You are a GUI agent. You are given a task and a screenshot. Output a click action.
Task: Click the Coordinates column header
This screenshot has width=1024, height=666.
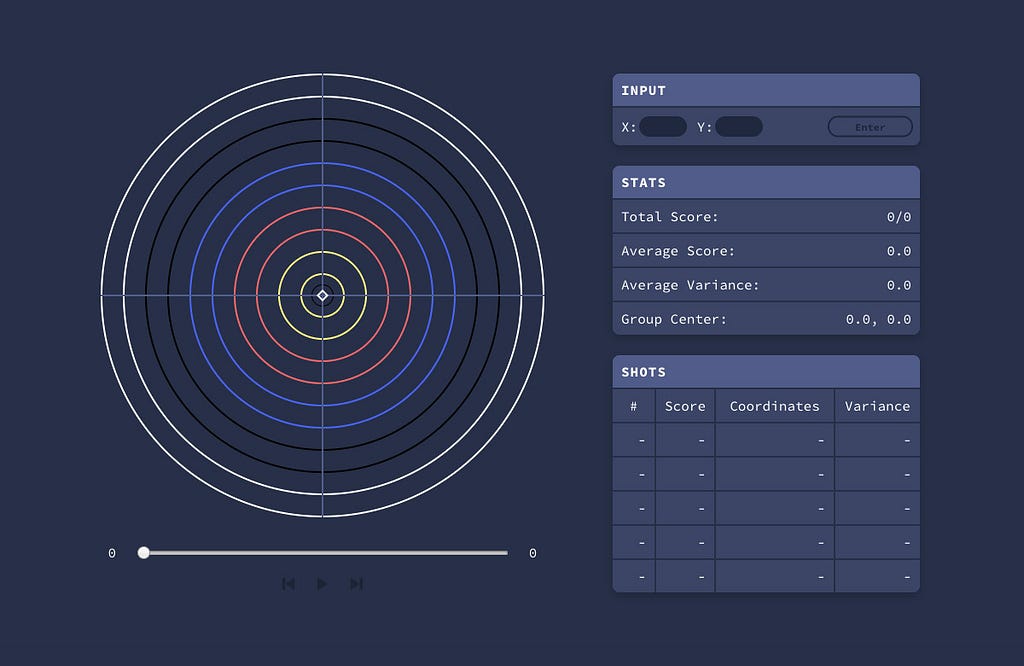775,406
